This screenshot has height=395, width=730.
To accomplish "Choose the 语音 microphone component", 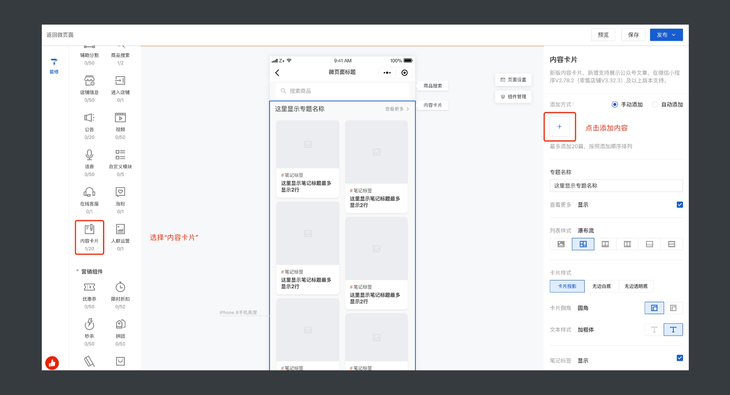I will 89,155.
